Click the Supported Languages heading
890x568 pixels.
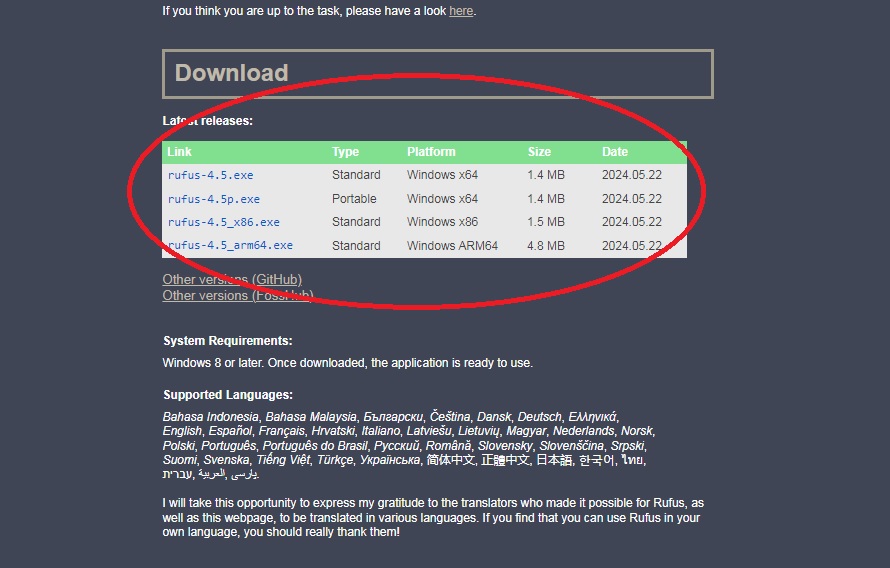click(x=228, y=395)
